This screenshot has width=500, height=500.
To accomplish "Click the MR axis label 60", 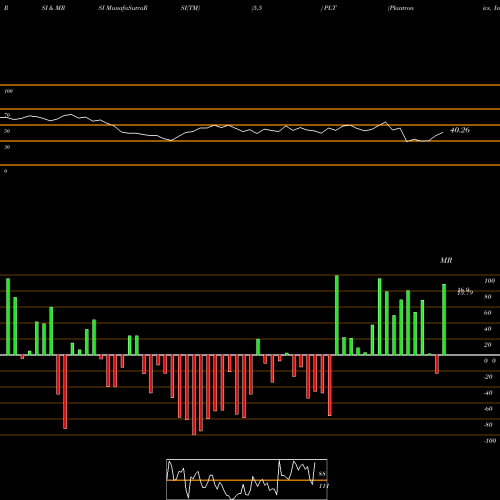I will (488, 313).
